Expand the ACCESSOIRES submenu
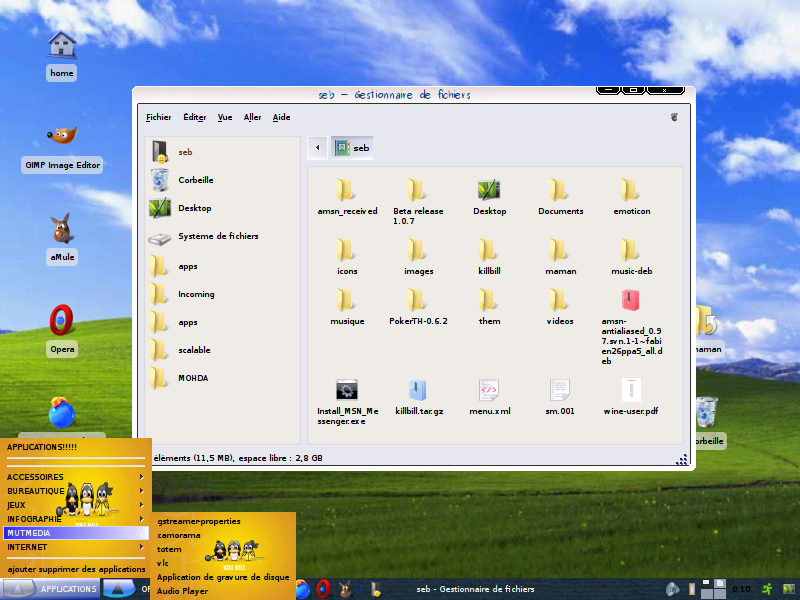Viewport: 800px width, 600px height. pos(76,477)
